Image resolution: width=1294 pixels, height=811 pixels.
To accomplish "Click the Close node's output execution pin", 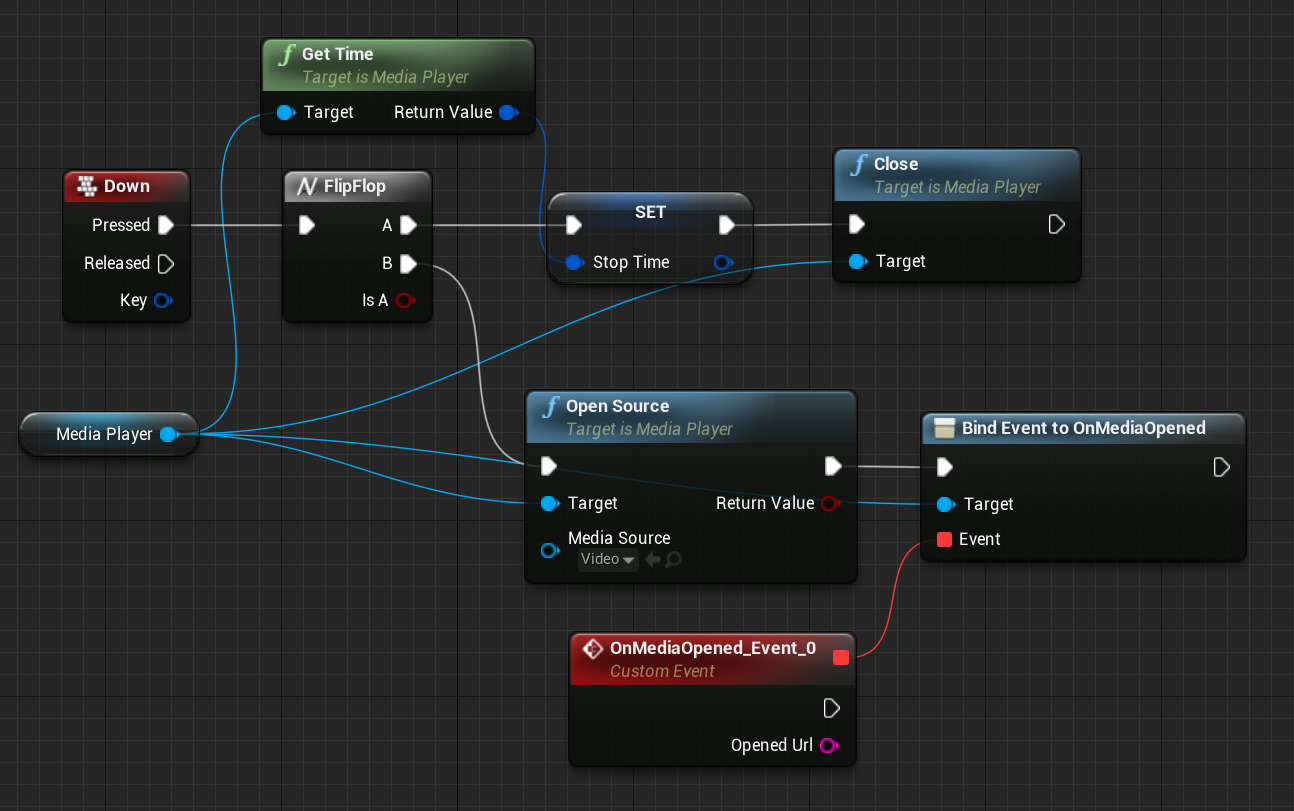I will click(x=1056, y=224).
